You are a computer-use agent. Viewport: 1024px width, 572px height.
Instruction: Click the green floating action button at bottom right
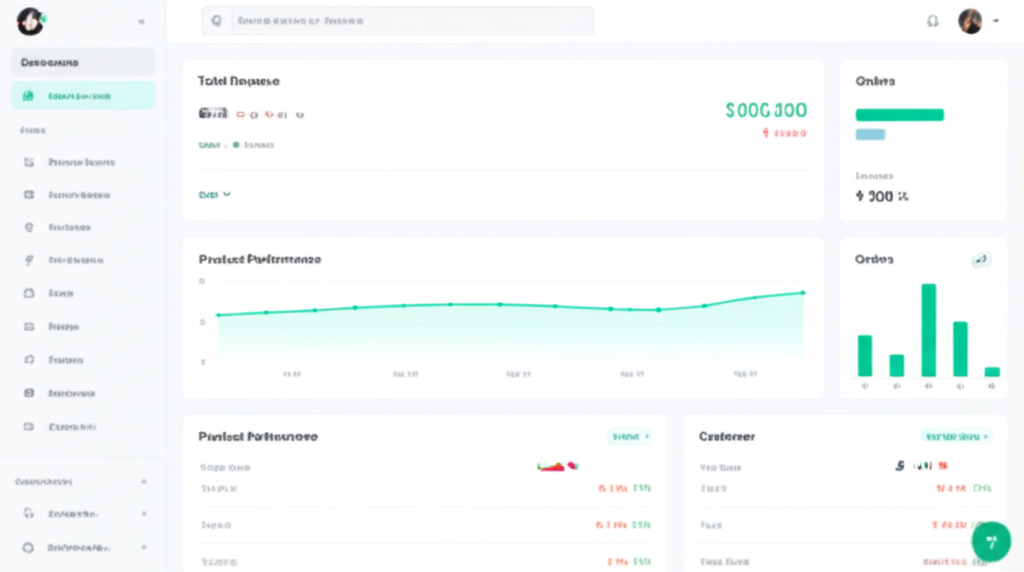tap(990, 542)
